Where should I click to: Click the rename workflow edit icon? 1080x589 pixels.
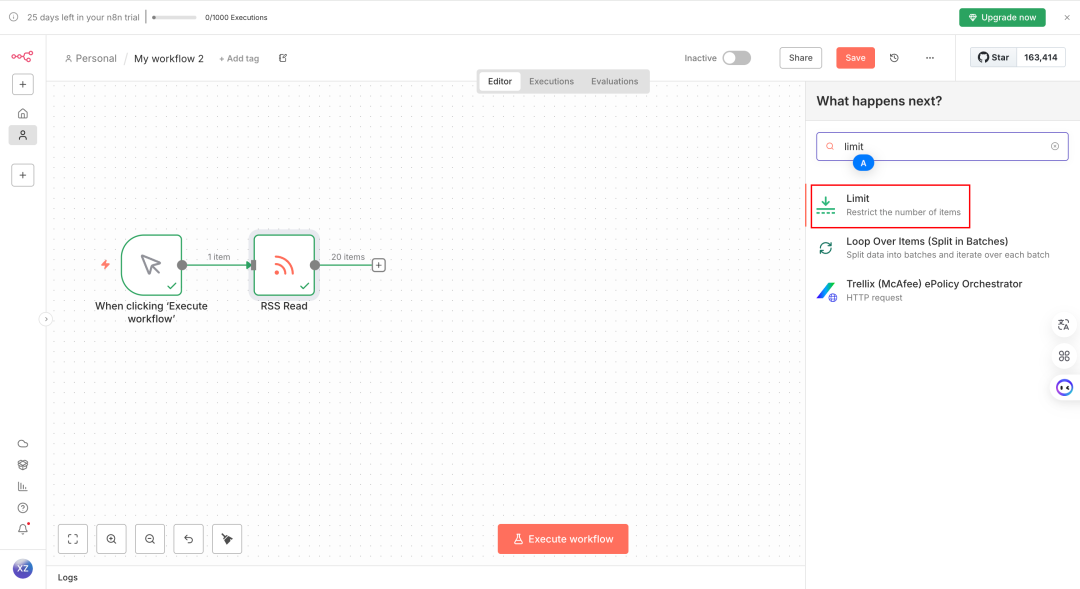(x=283, y=58)
